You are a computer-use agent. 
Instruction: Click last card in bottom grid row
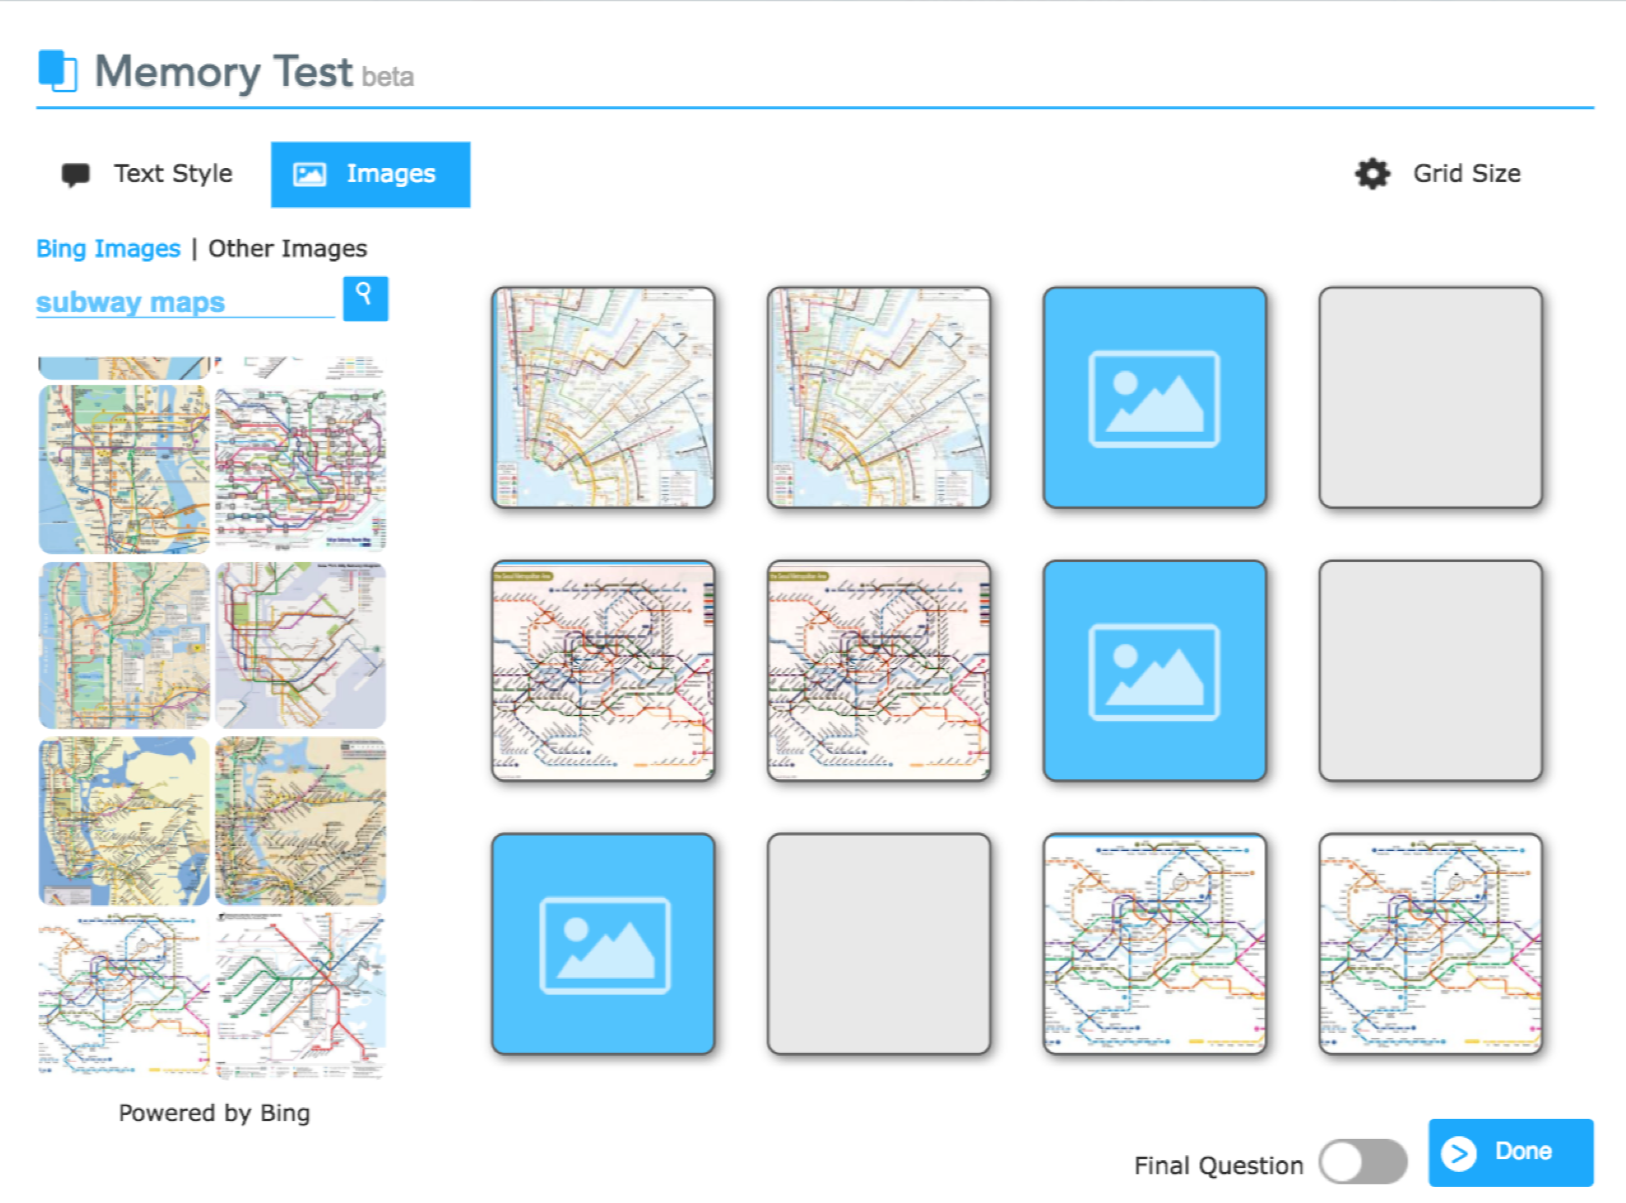tap(1431, 944)
